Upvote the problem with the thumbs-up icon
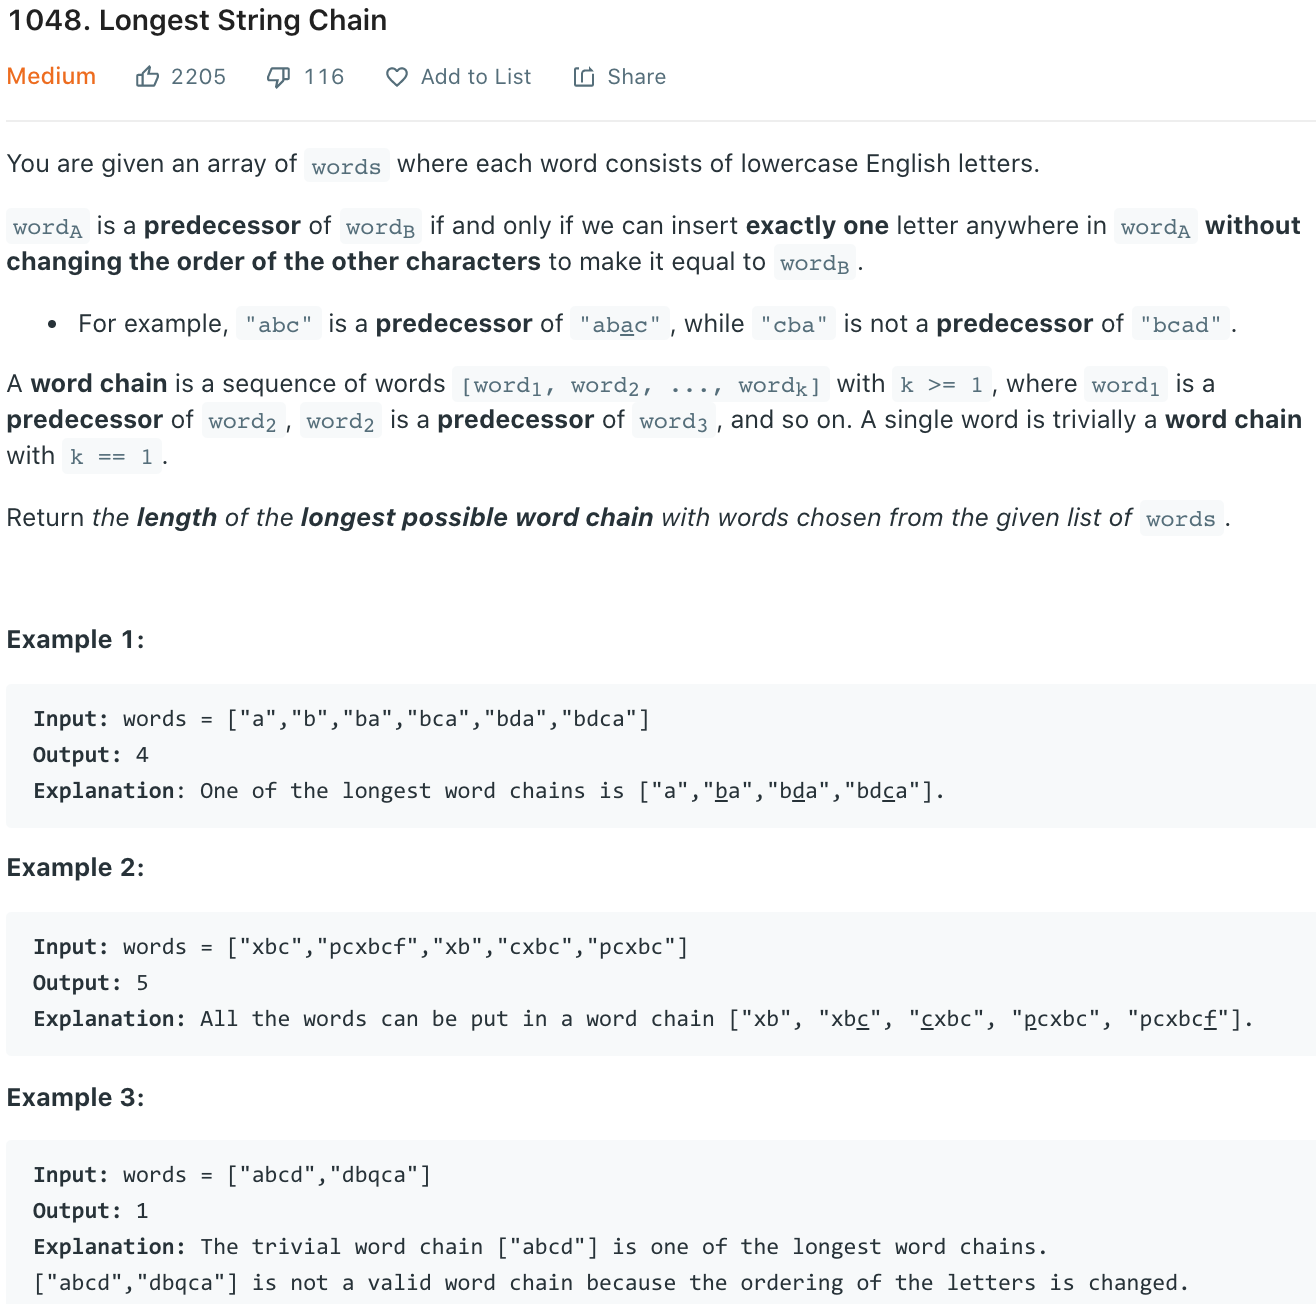This screenshot has width=1316, height=1304. coord(148,76)
